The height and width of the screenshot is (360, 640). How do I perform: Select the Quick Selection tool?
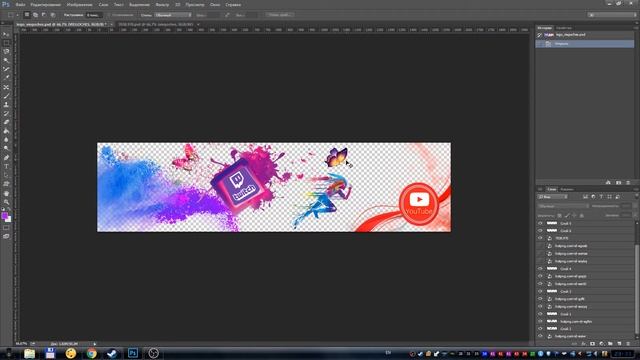click(6, 60)
